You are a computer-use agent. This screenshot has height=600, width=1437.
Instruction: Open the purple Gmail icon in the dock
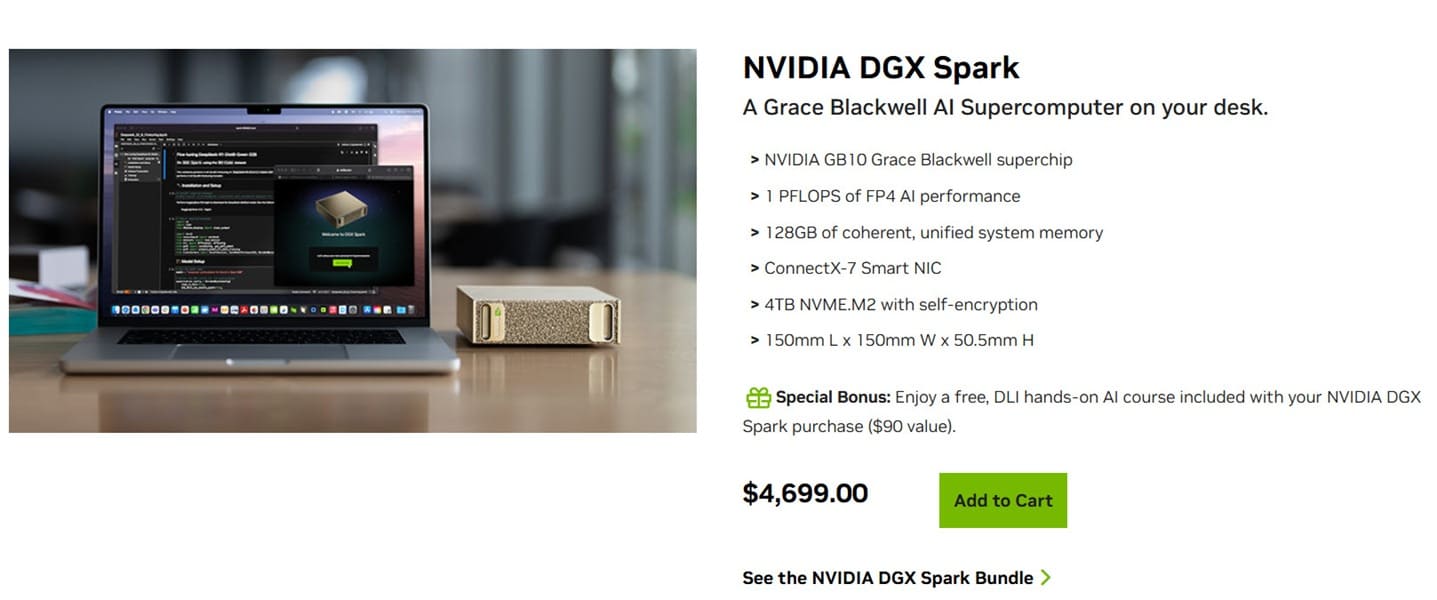coord(215,310)
